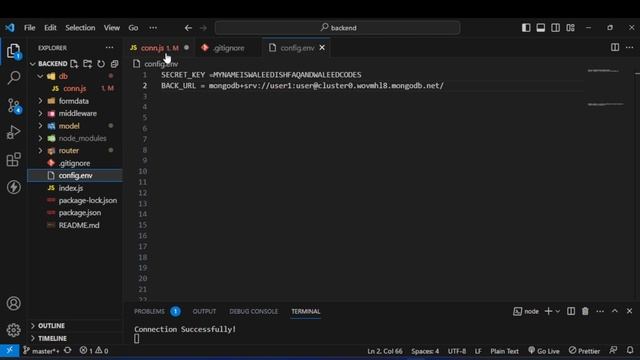
Task: Split the editor to the right
Action: click(x=615, y=47)
